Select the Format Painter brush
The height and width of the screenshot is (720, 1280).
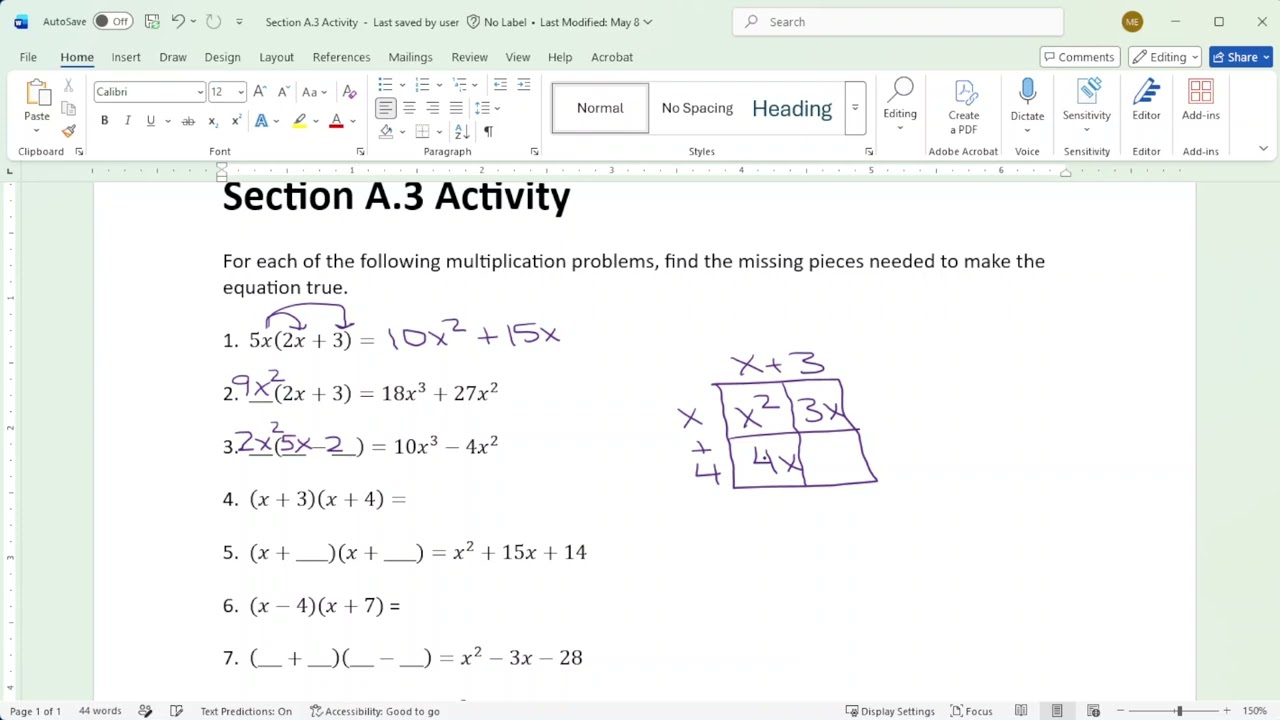click(68, 131)
